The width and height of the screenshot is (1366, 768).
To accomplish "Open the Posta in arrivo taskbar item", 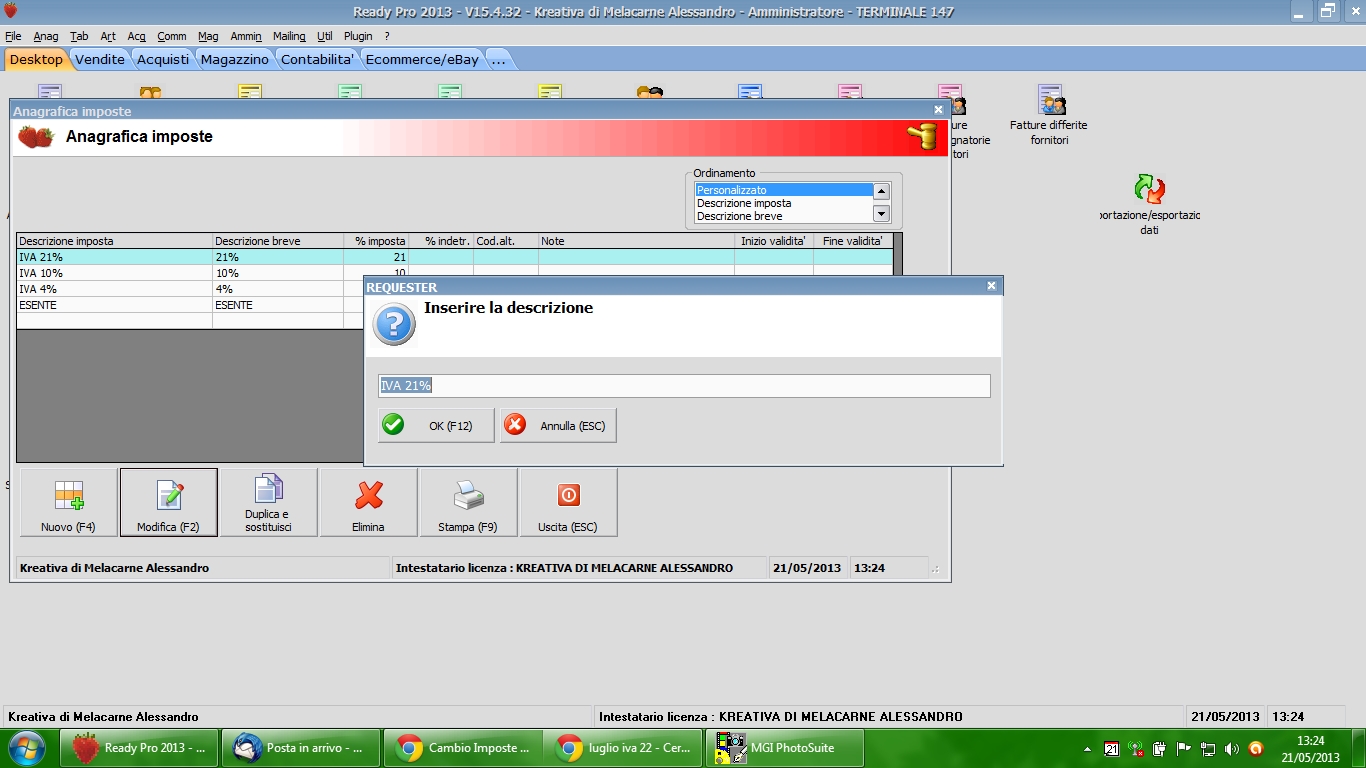I will pyautogui.click(x=301, y=748).
